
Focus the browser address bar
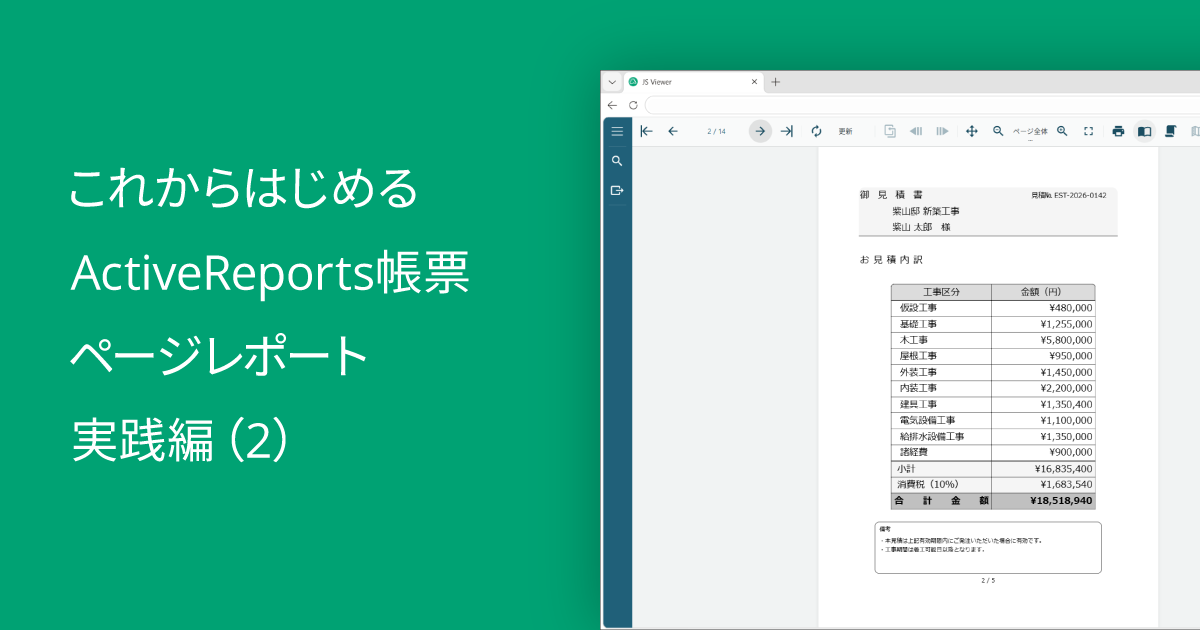(x=922, y=105)
